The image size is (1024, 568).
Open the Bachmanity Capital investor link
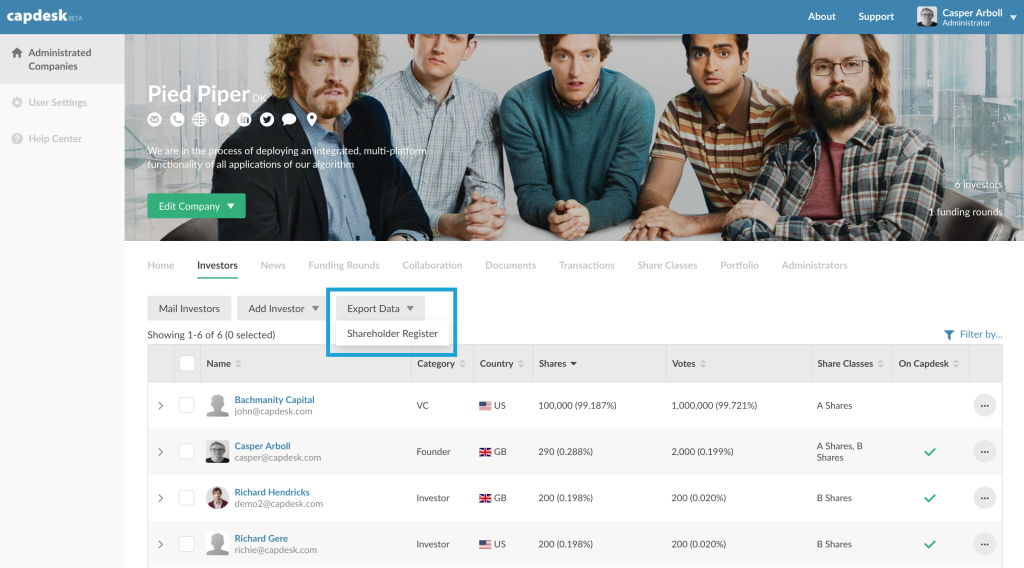[x=274, y=400]
